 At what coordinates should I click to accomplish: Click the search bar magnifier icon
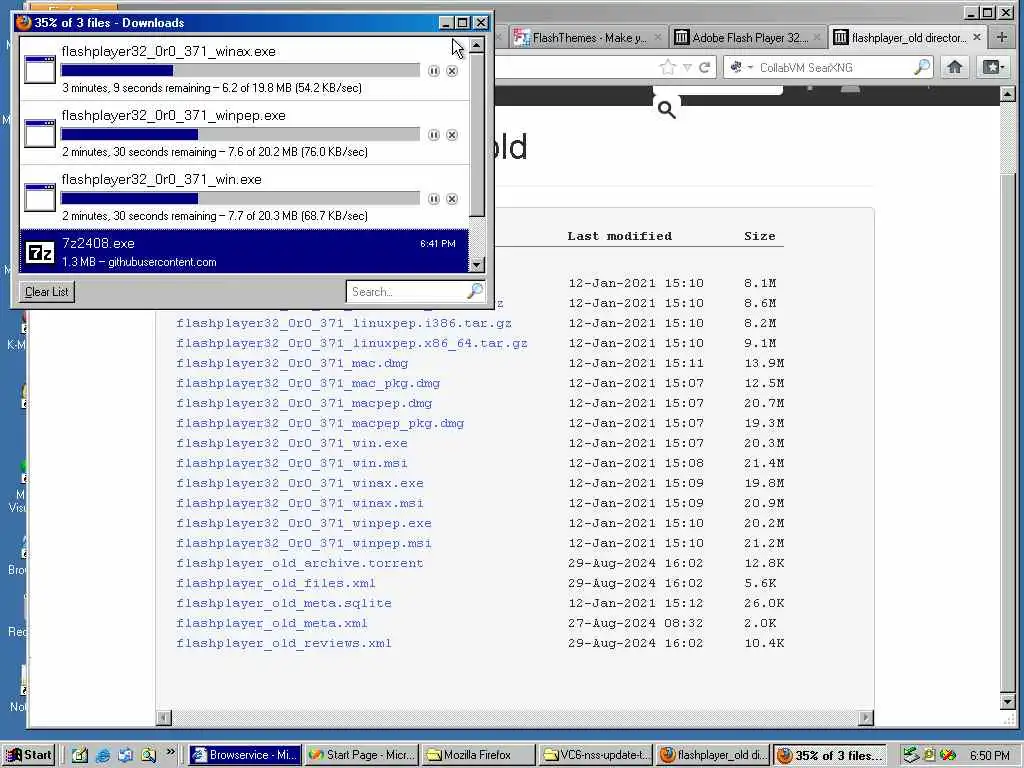(x=921, y=67)
